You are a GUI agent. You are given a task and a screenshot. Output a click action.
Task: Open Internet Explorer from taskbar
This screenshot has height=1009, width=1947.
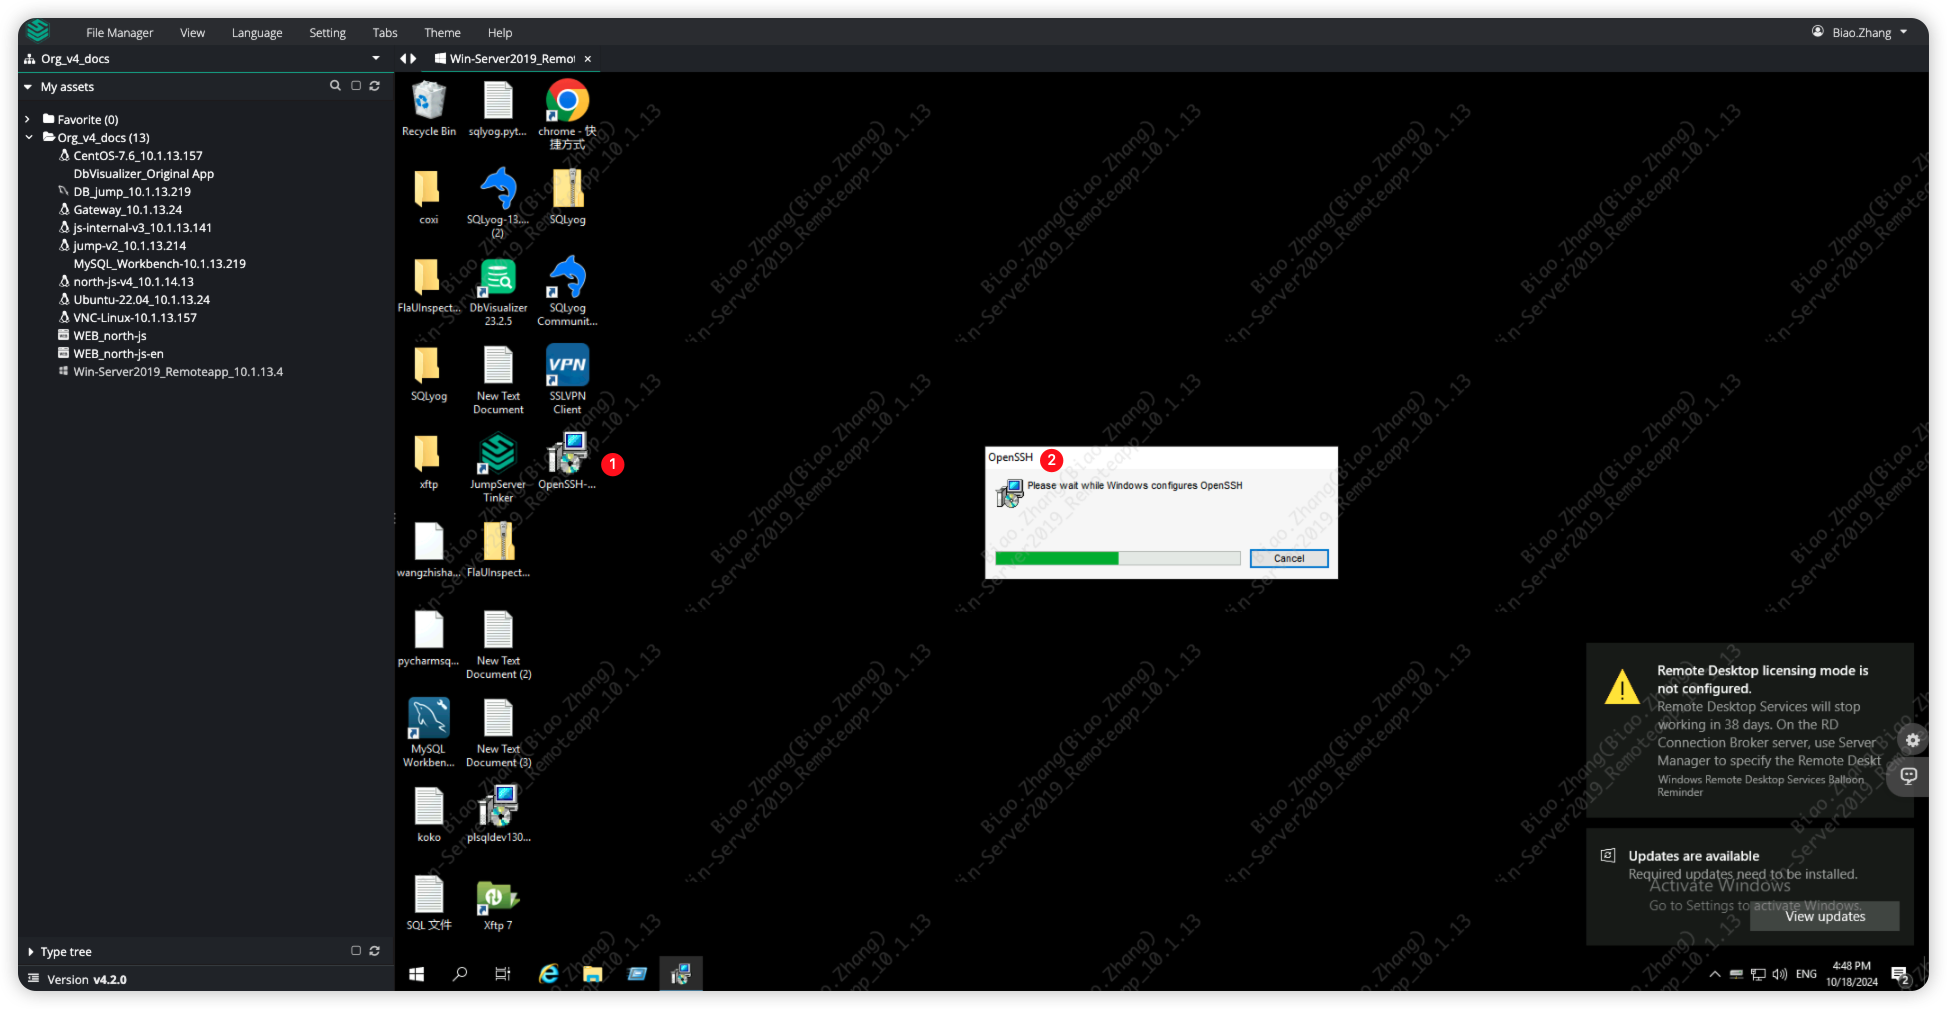tap(548, 974)
